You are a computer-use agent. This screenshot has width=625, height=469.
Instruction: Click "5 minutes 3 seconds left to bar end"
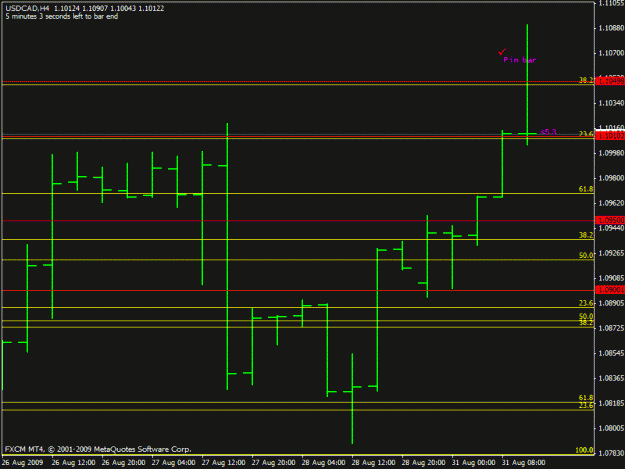coord(62,16)
